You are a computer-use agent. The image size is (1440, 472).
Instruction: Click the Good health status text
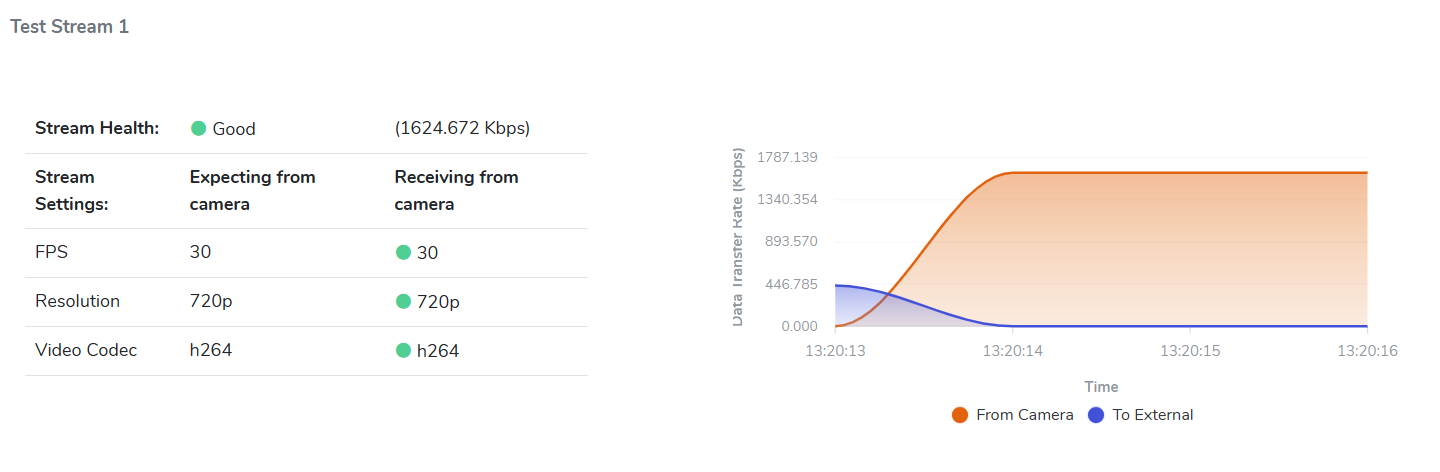pos(234,129)
